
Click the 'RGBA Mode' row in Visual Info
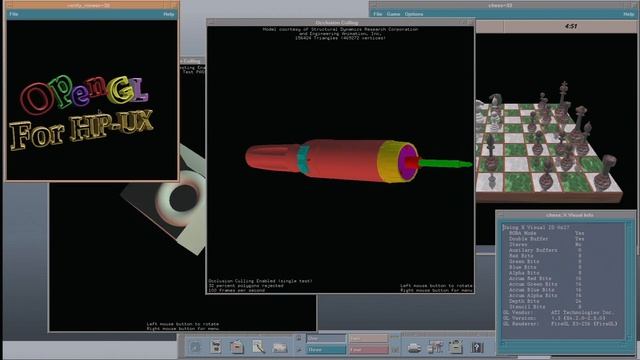(x=546, y=233)
